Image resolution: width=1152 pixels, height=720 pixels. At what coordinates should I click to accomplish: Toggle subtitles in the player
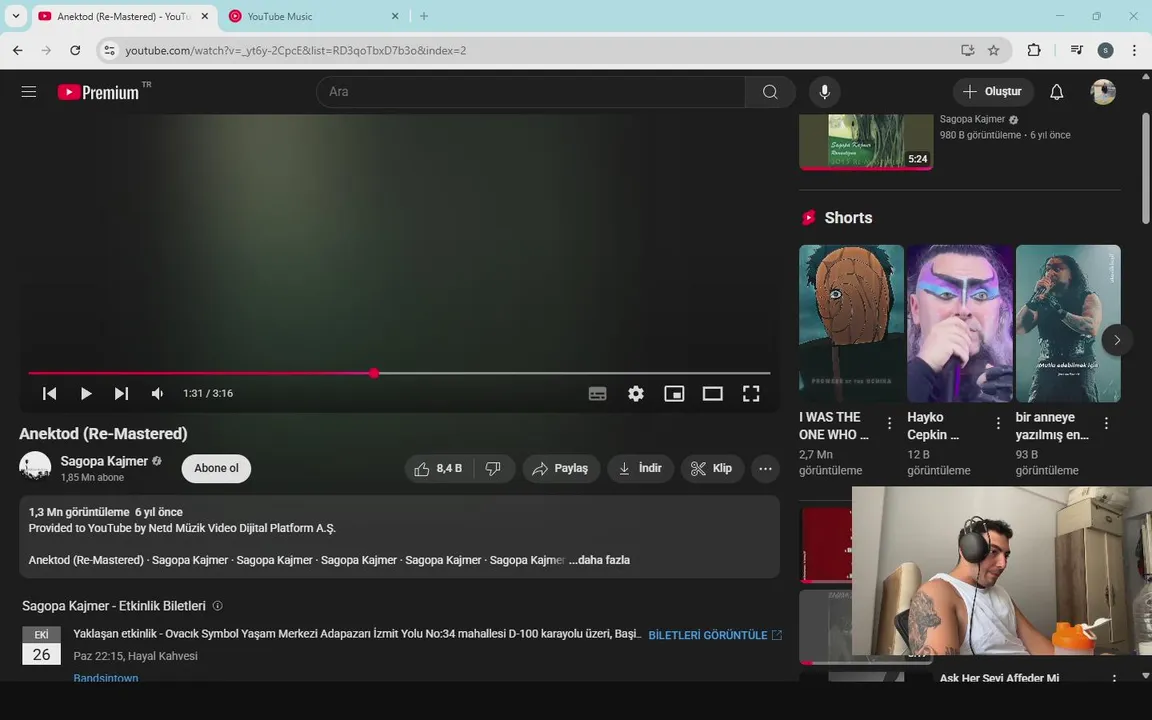click(597, 393)
